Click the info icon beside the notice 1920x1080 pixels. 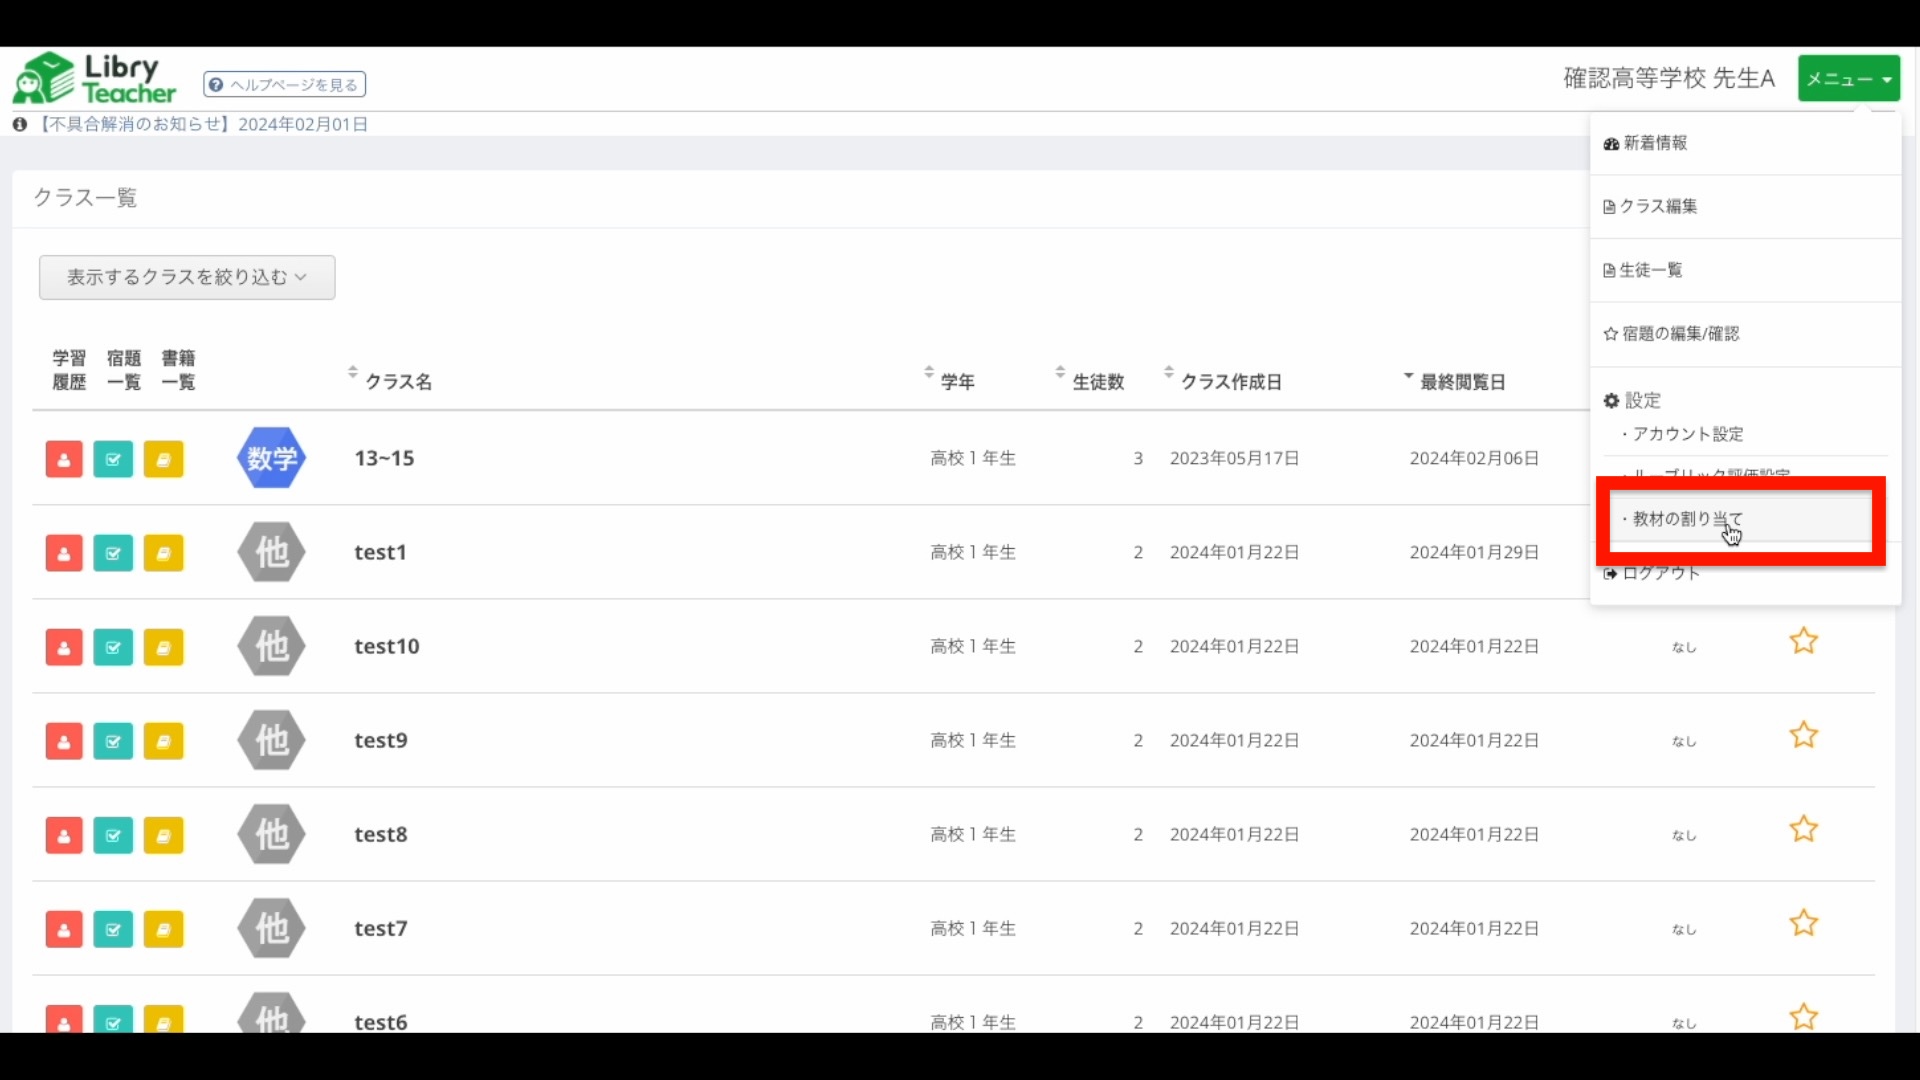click(x=19, y=124)
